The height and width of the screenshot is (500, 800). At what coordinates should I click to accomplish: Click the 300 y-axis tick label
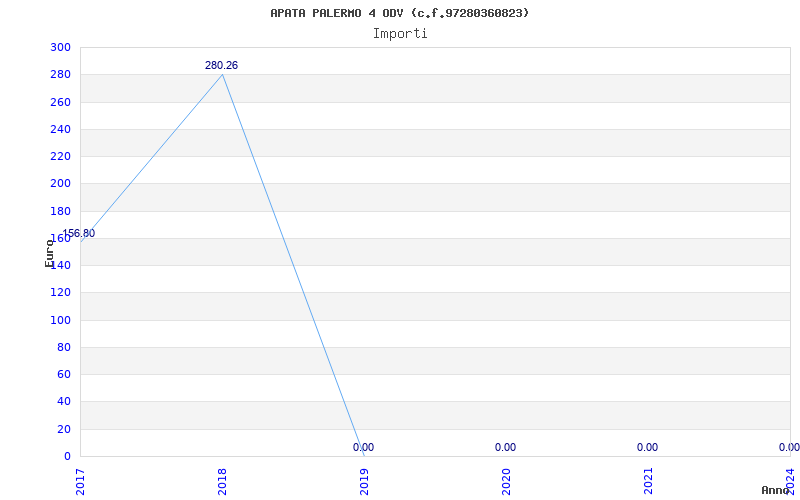tap(60, 47)
